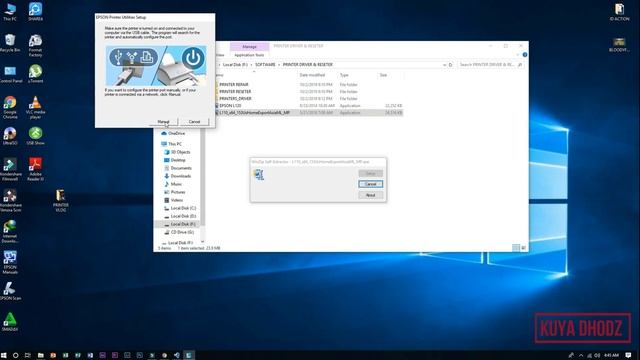Open Internet Download Manager desktop icon
Image resolution: width=640 pixels, height=360 pixels.
[10, 231]
